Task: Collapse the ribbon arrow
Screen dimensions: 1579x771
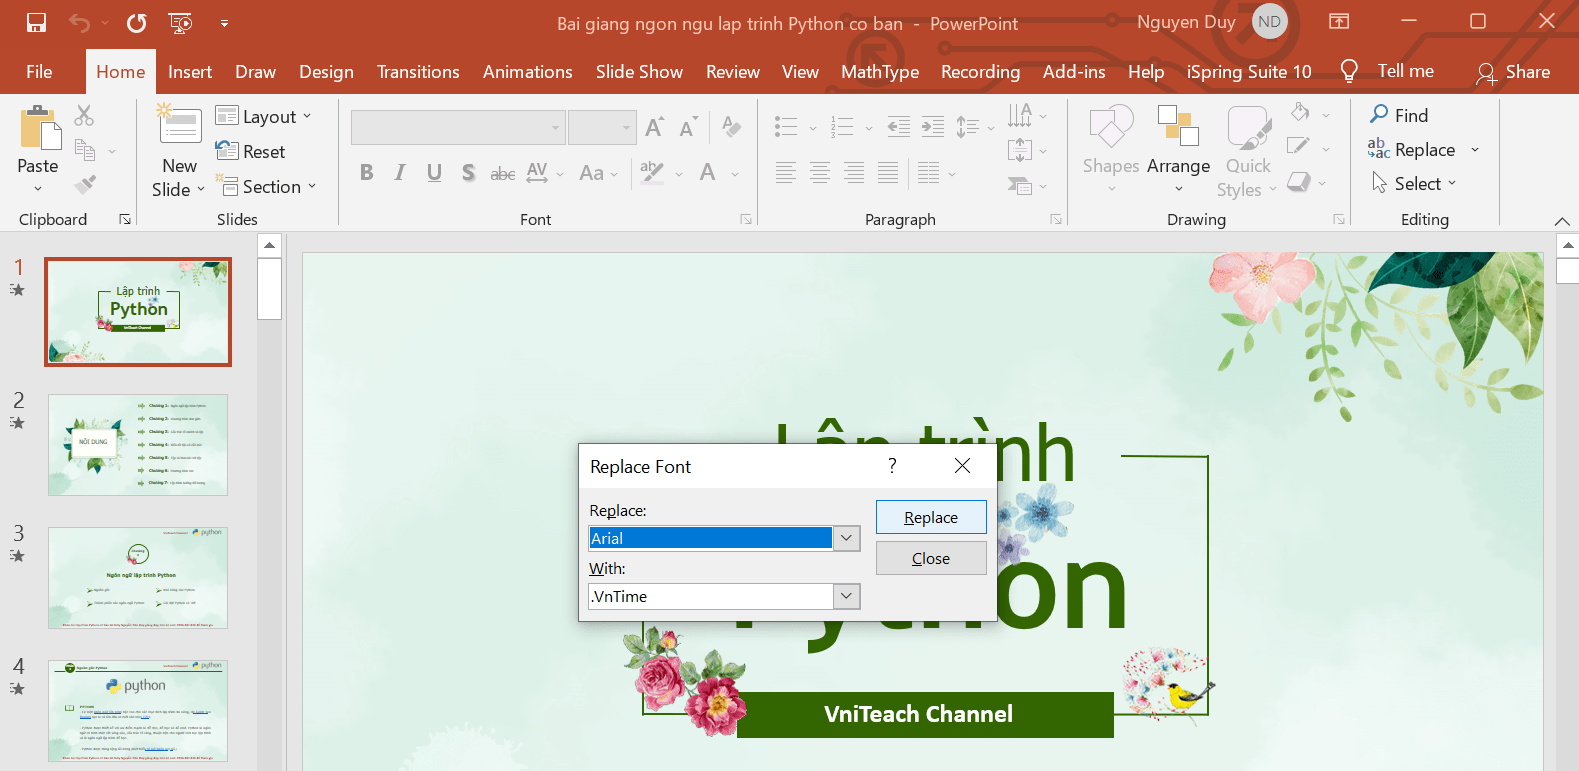Action: click(x=1562, y=221)
